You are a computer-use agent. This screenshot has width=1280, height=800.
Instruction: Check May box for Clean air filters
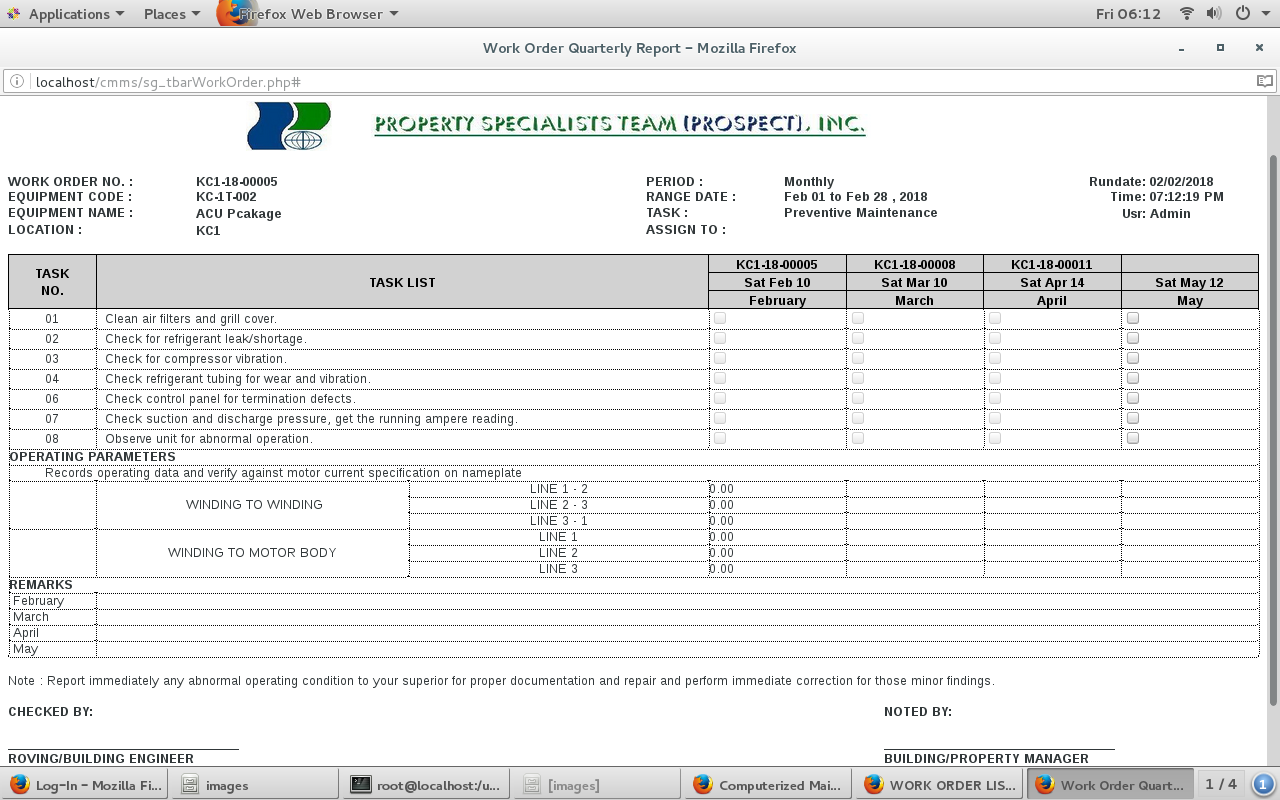click(1133, 319)
